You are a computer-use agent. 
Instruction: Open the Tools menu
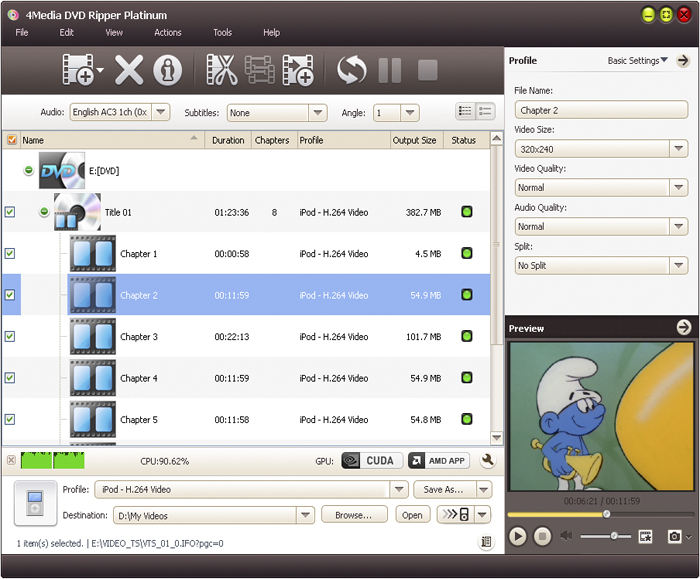[x=222, y=33]
